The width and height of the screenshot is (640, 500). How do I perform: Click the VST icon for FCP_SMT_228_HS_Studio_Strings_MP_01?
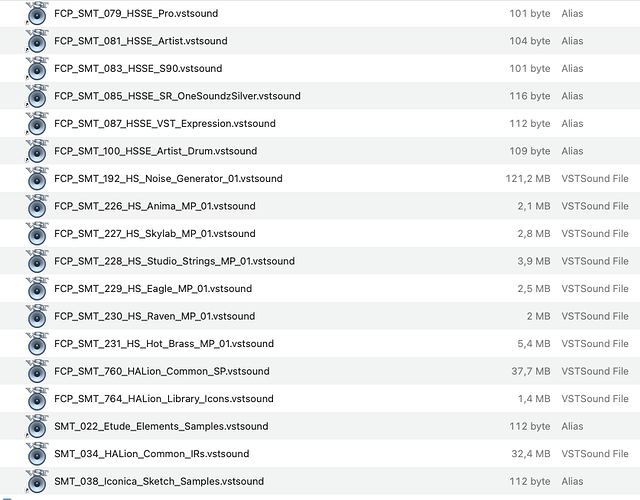36,262
